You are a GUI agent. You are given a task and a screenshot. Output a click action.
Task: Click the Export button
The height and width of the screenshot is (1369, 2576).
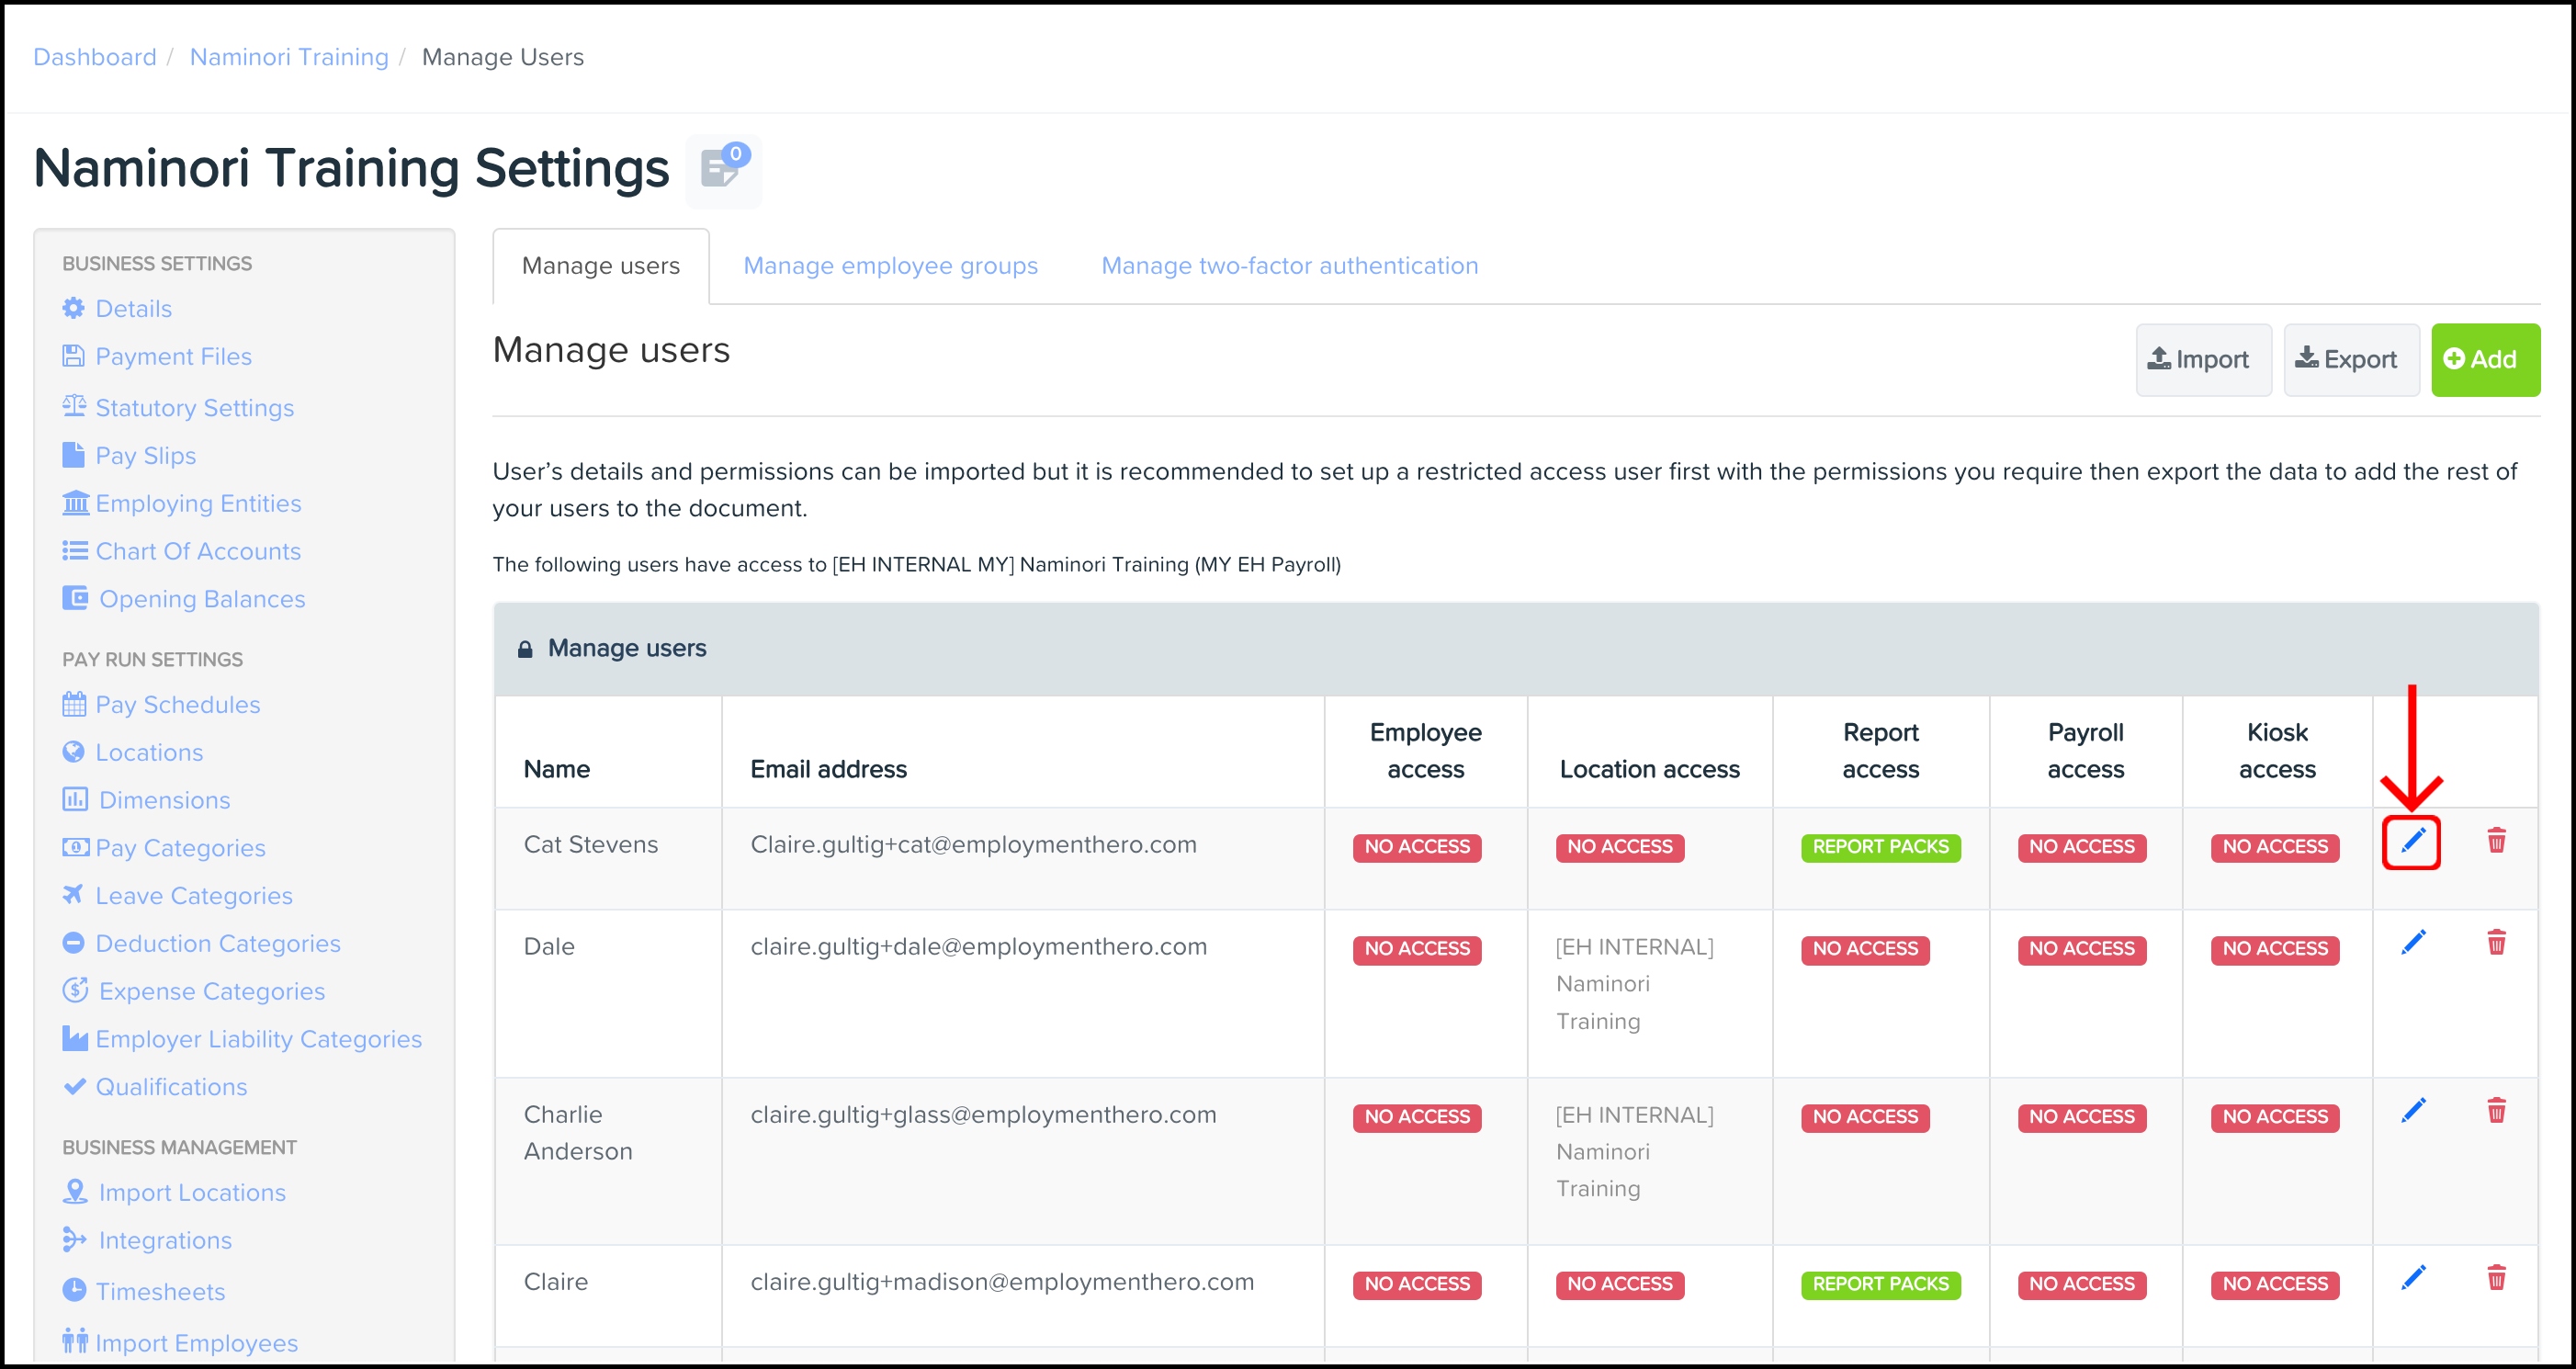pyautogui.click(x=2350, y=360)
